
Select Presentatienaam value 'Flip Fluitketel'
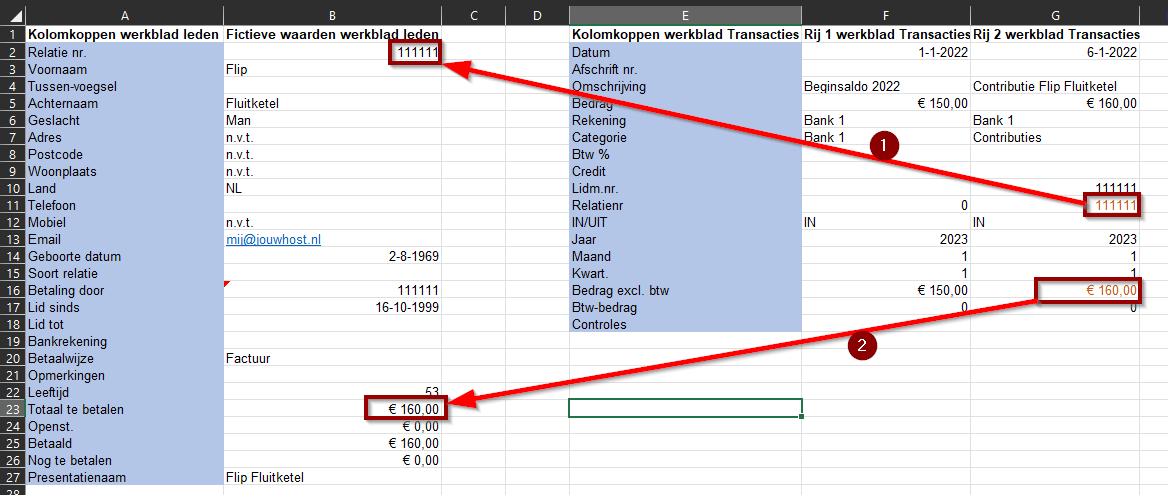[332, 476]
